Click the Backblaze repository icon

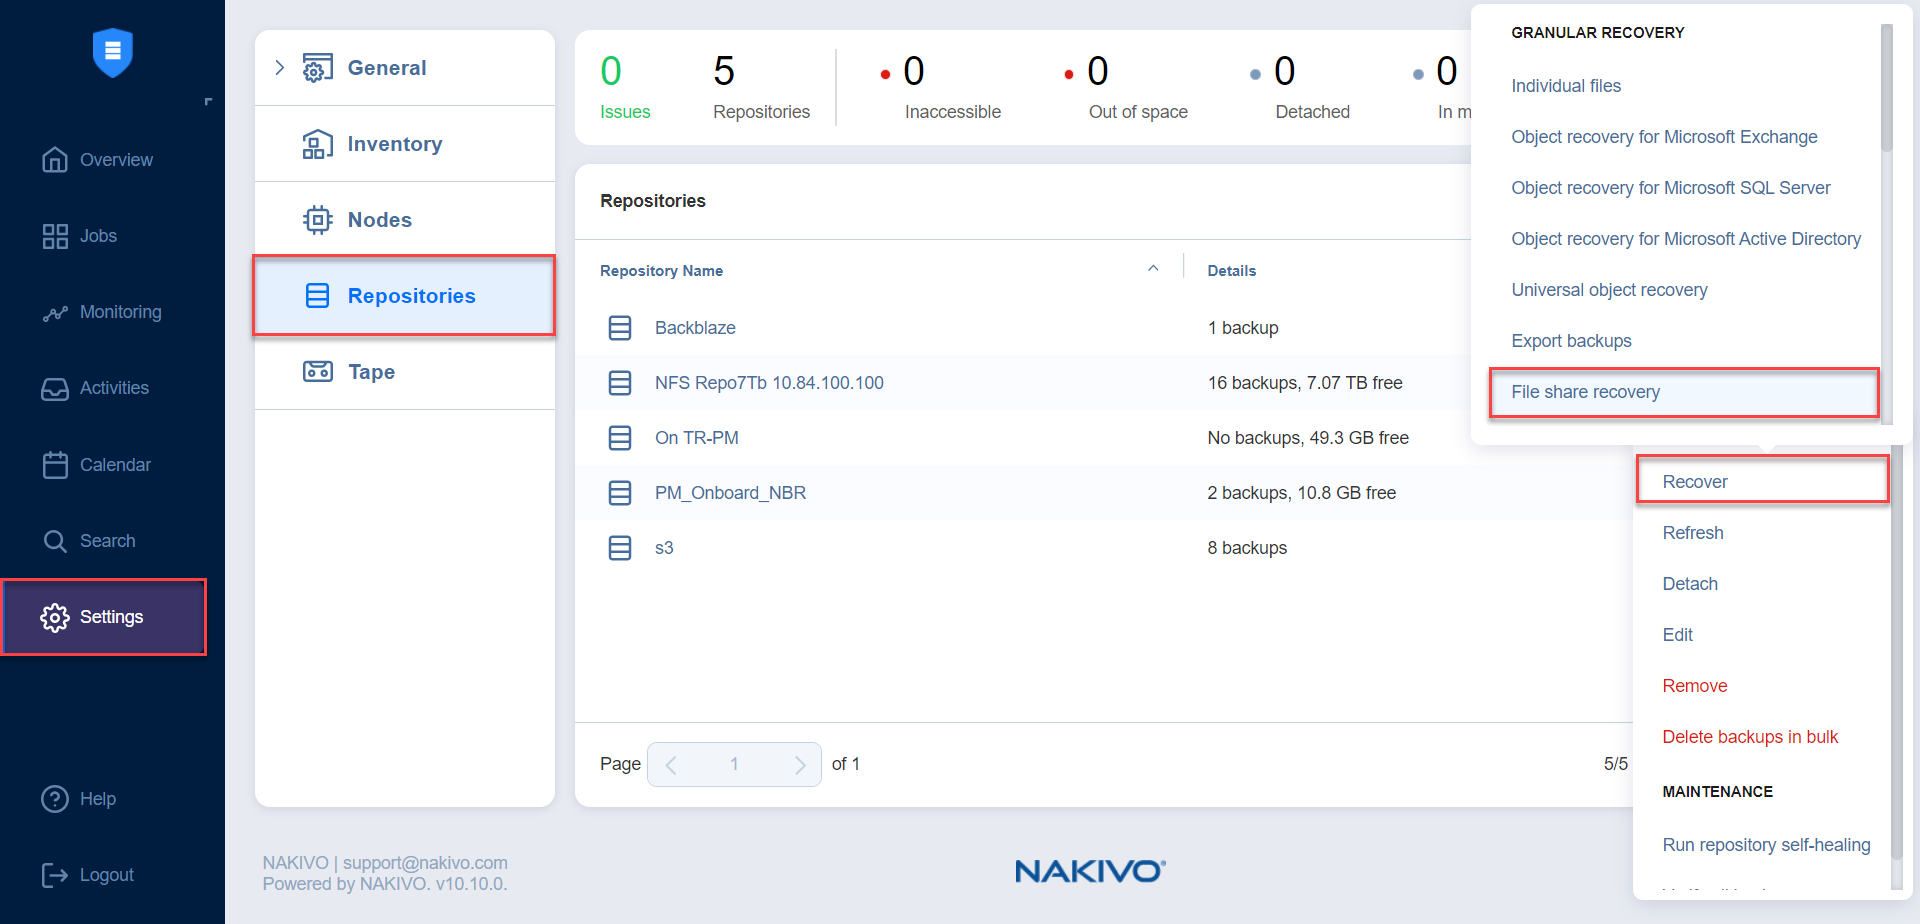coord(620,328)
